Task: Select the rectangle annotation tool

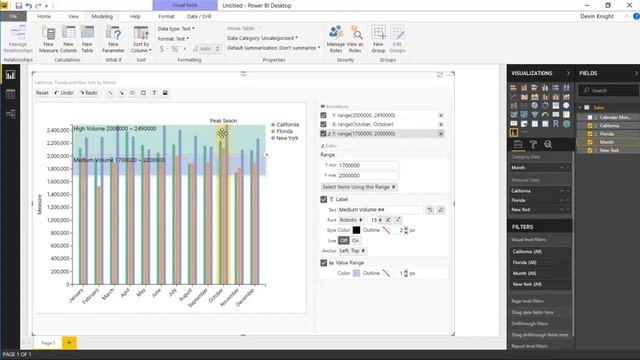Action: point(143,93)
